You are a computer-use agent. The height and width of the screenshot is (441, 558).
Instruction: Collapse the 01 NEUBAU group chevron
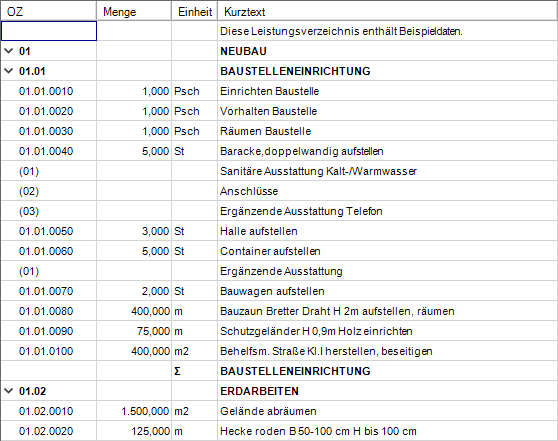[x=9, y=51]
